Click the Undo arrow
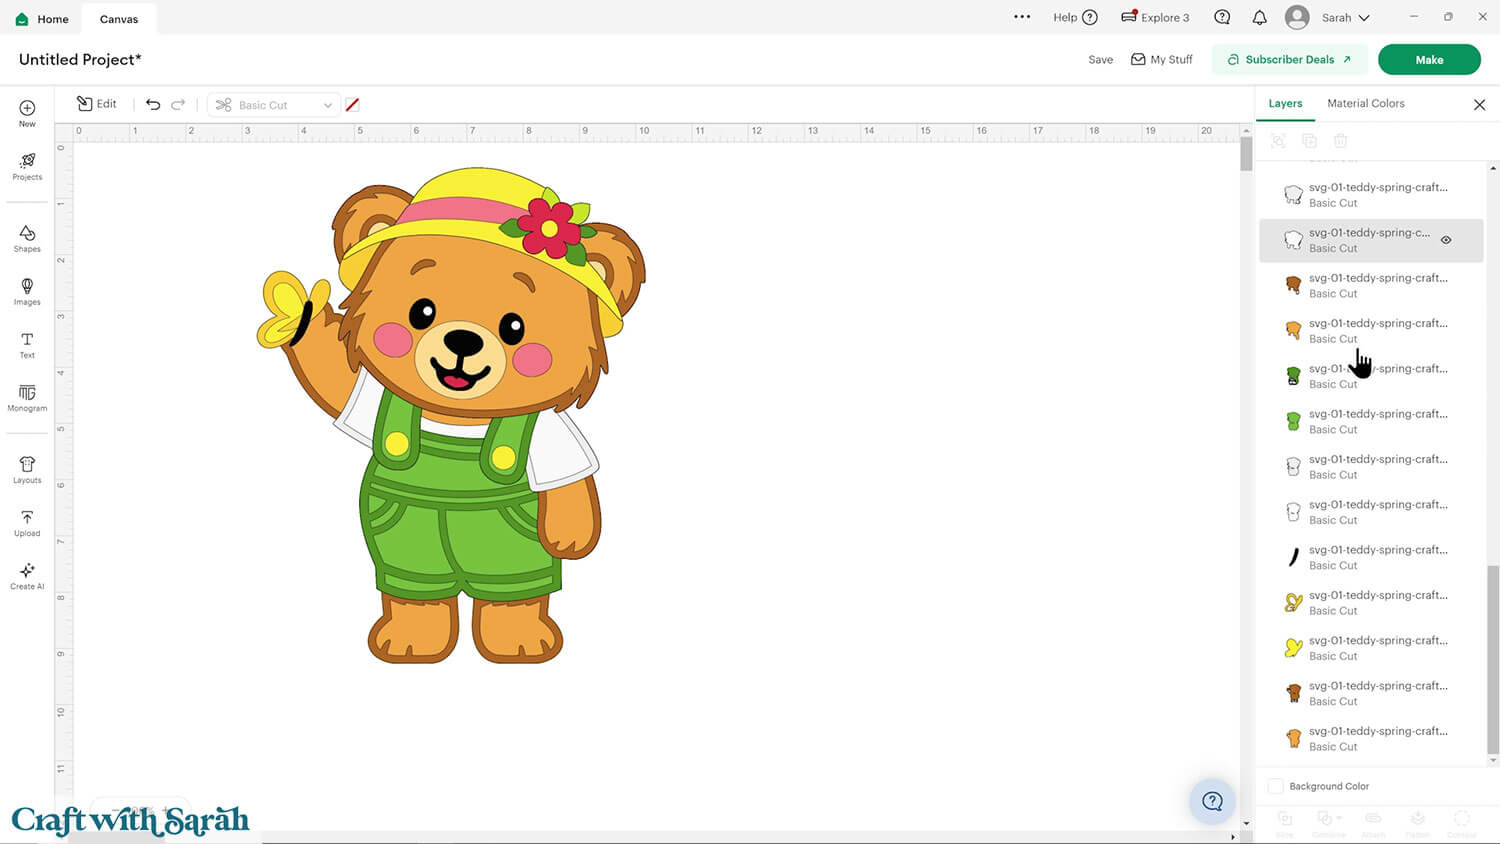The image size is (1500, 844). [153, 104]
